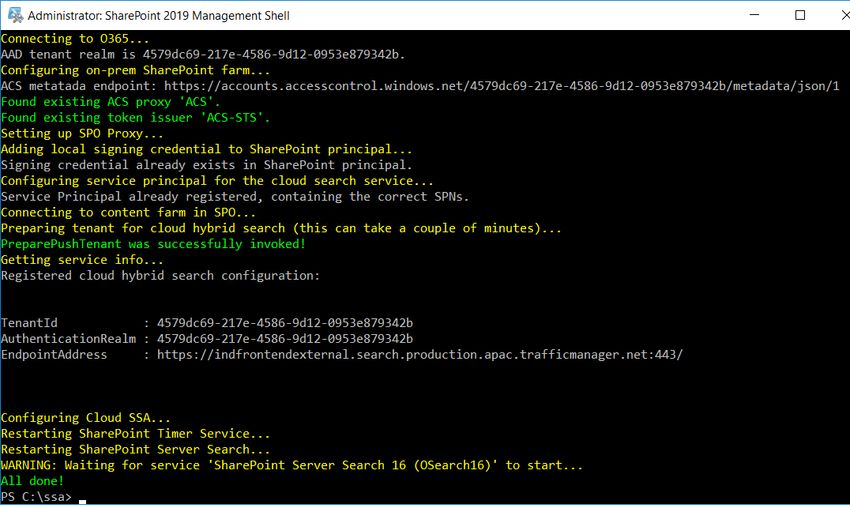Click the PS C:\ssa> command prompt
This screenshot has width=850, height=508.
point(36,497)
